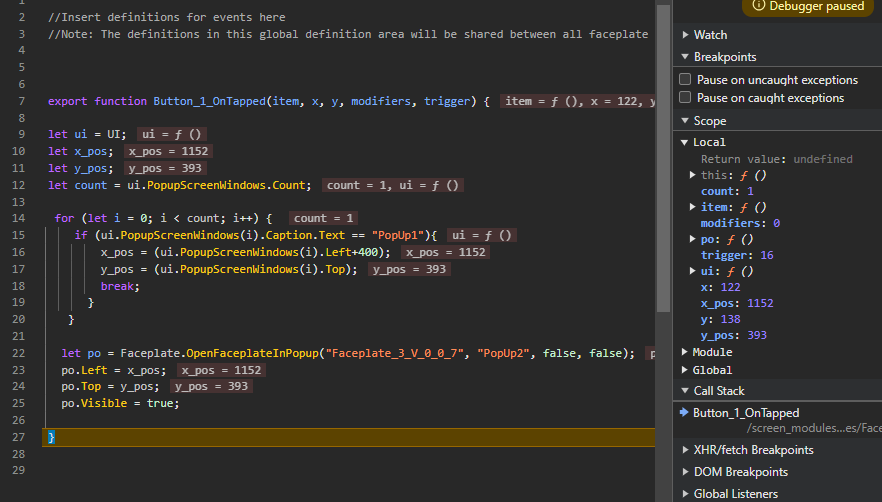Expand the Module scope group
The height and width of the screenshot is (502, 882).
685,352
